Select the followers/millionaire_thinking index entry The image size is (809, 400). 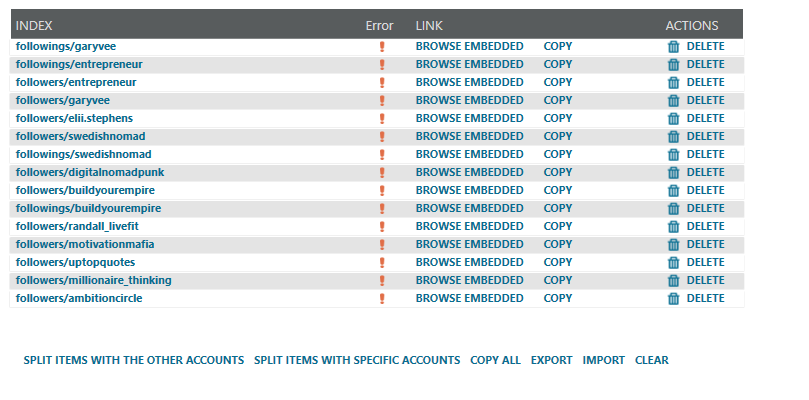pos(94,280)
